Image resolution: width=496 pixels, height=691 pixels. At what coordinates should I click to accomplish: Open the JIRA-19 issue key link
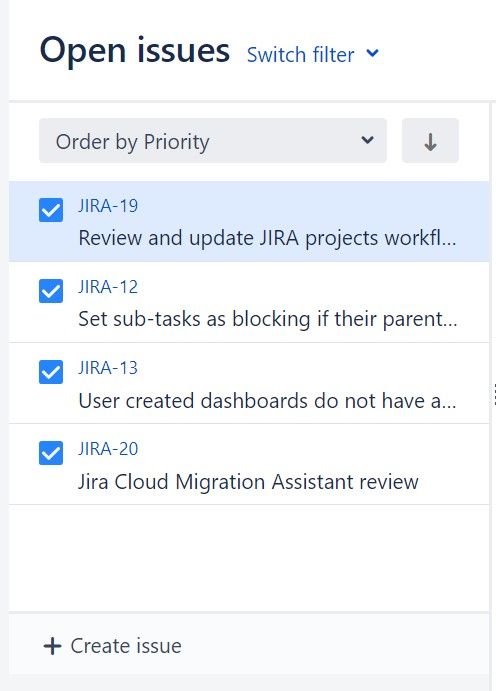[108, 206]
